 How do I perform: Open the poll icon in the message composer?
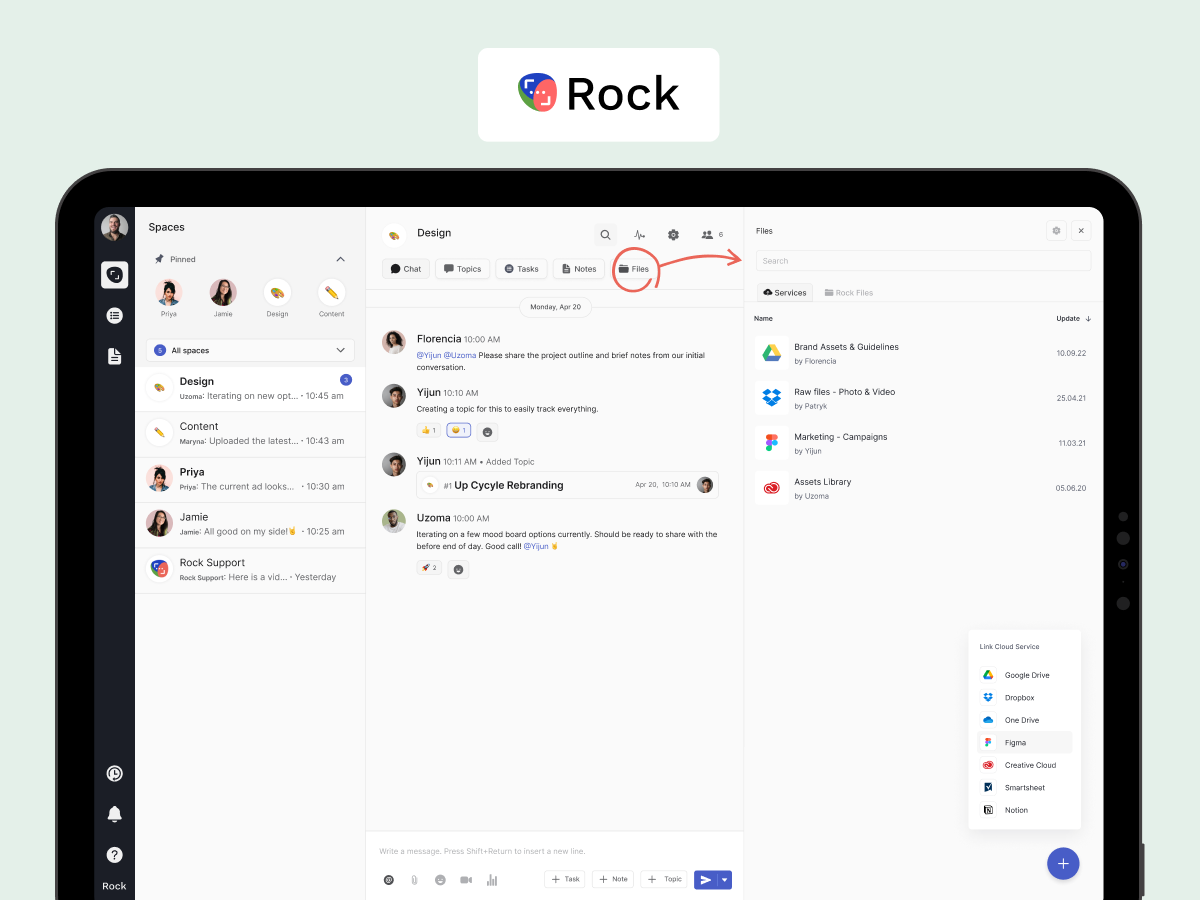pos(491,879)
